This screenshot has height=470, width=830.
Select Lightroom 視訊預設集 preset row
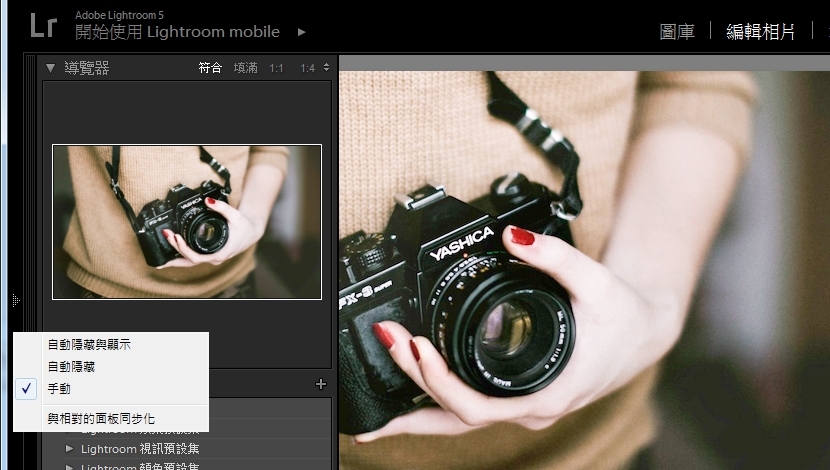187,449
